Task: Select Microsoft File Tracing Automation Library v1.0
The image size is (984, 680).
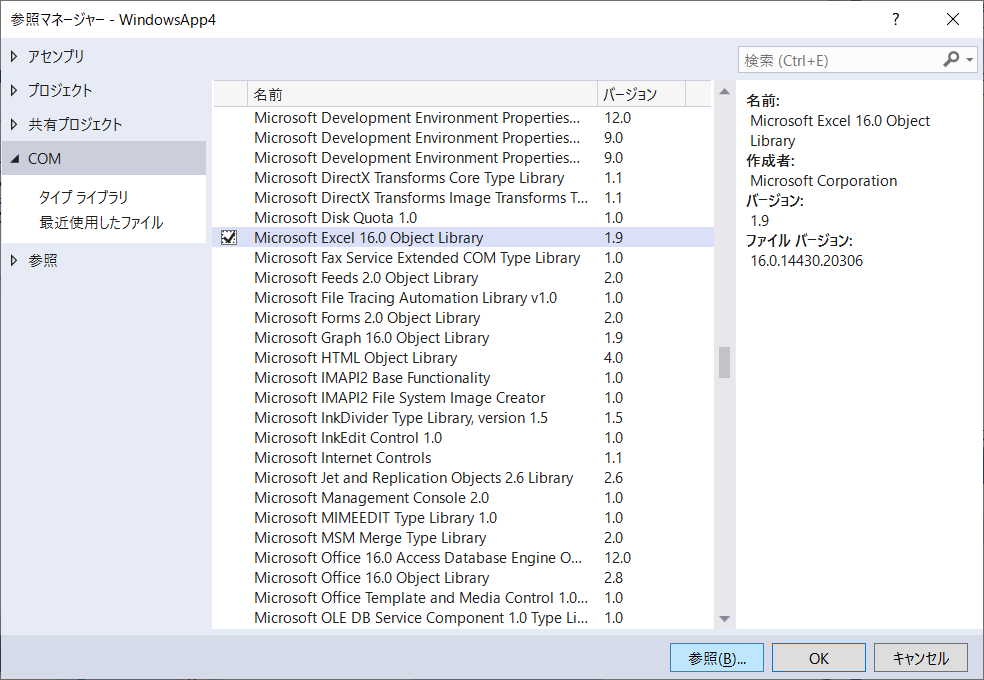Action: pyautogui.click(x=463, y=298)
